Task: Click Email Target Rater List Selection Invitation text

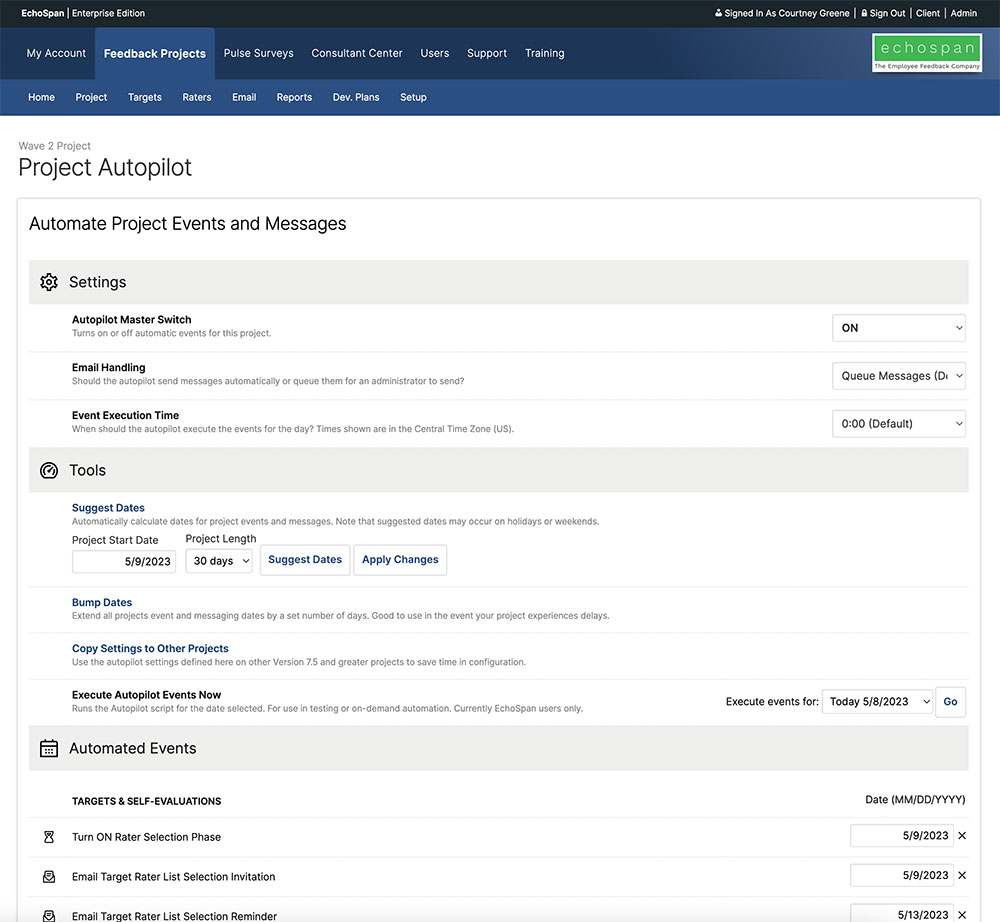Action: (x=173, y=877)
